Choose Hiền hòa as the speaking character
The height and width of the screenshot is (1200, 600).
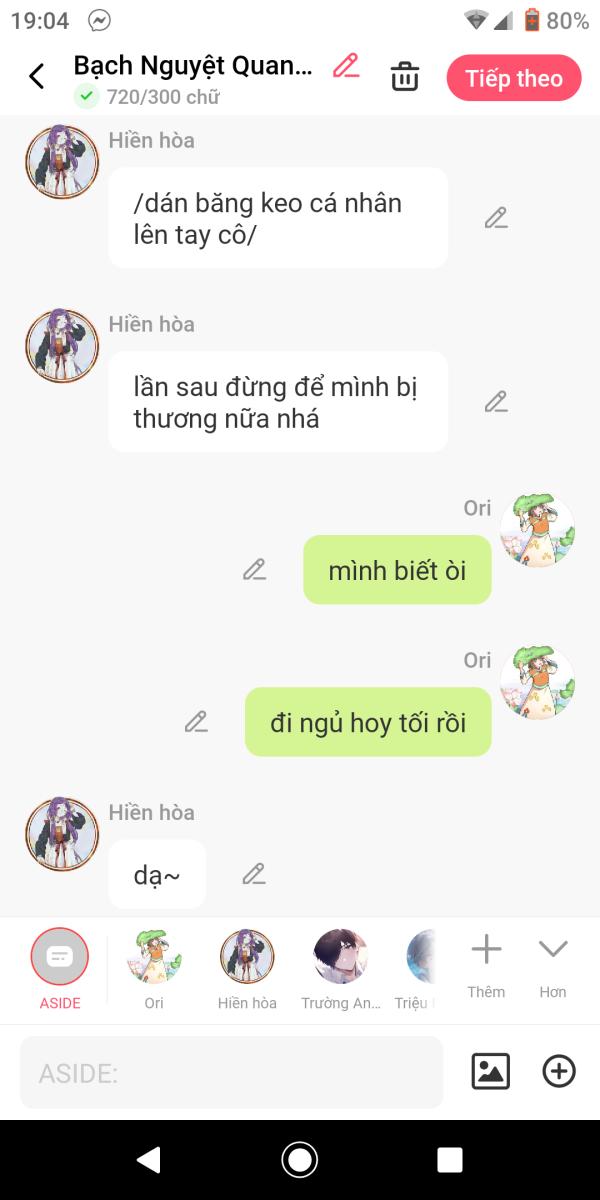(x=247, y=969)
